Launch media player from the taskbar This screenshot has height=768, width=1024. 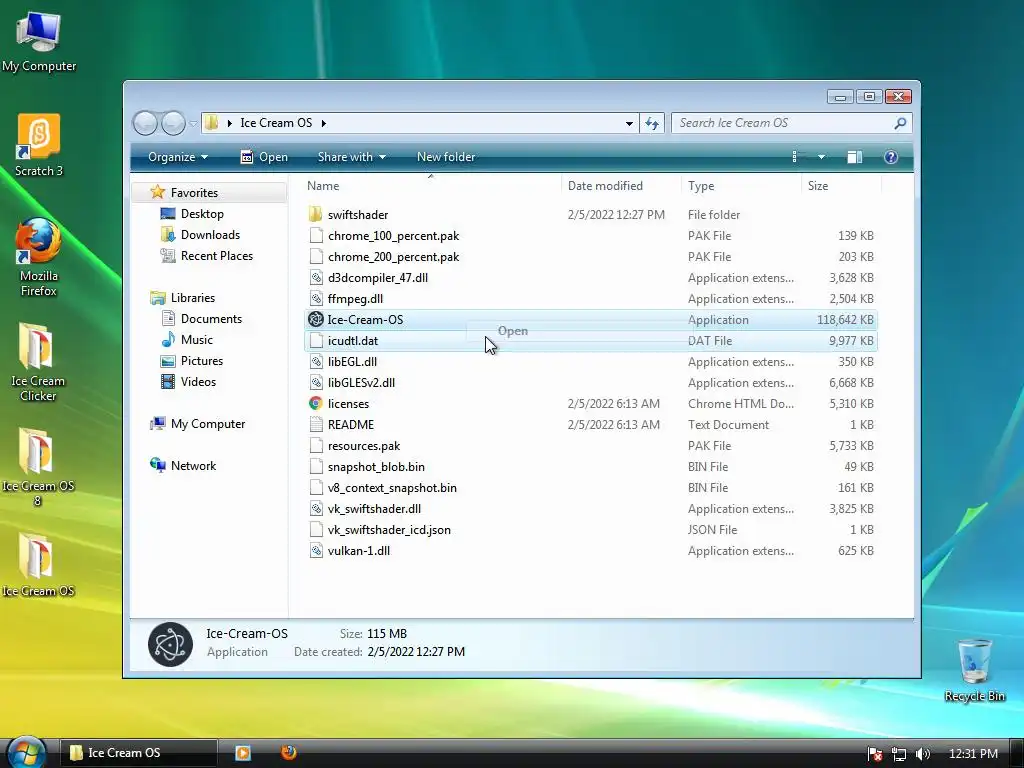[243, 753]
